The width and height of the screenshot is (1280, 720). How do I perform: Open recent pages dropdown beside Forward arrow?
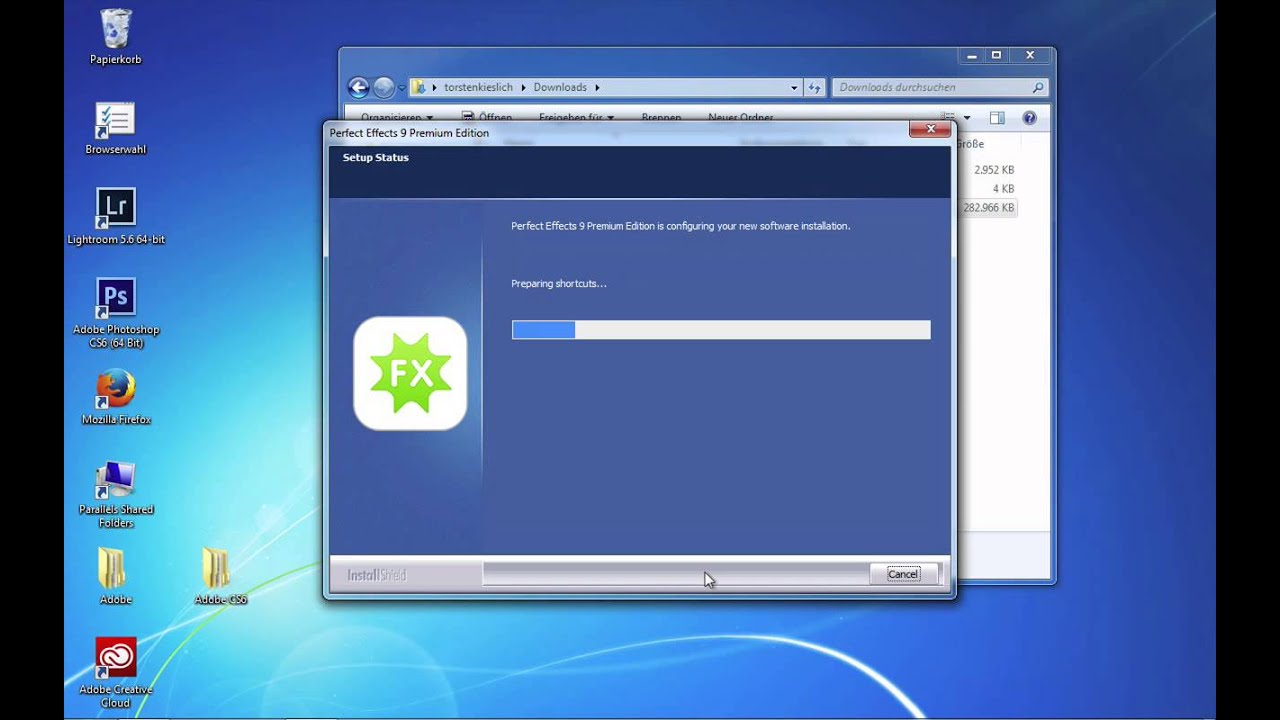click(x=402, y=88)
